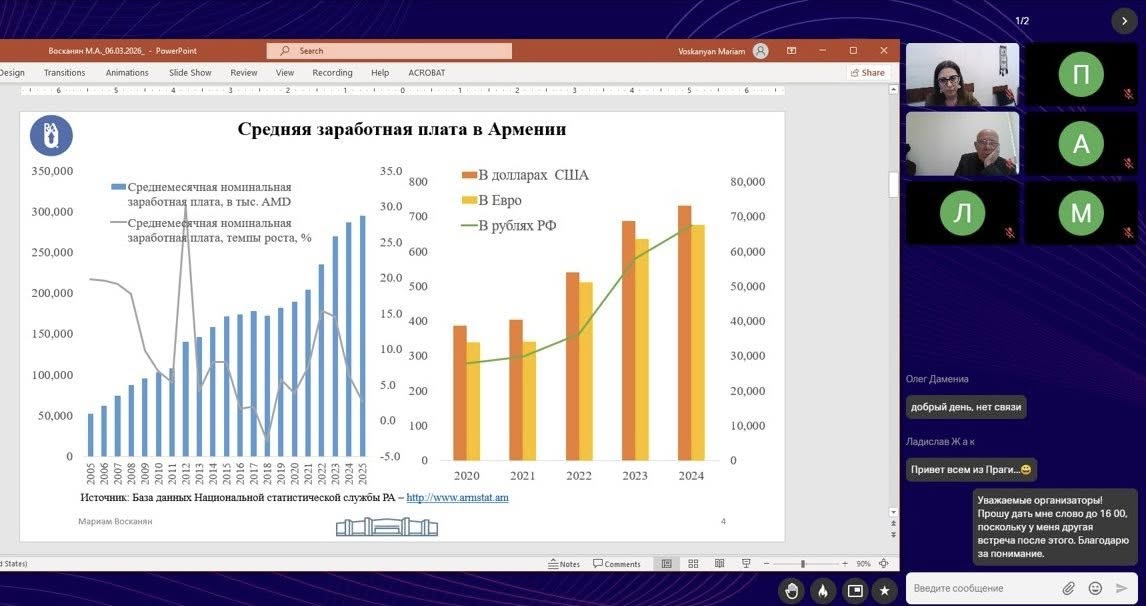Open the Animations ribbon tab
1146x606 pixels.
(127, 73)
